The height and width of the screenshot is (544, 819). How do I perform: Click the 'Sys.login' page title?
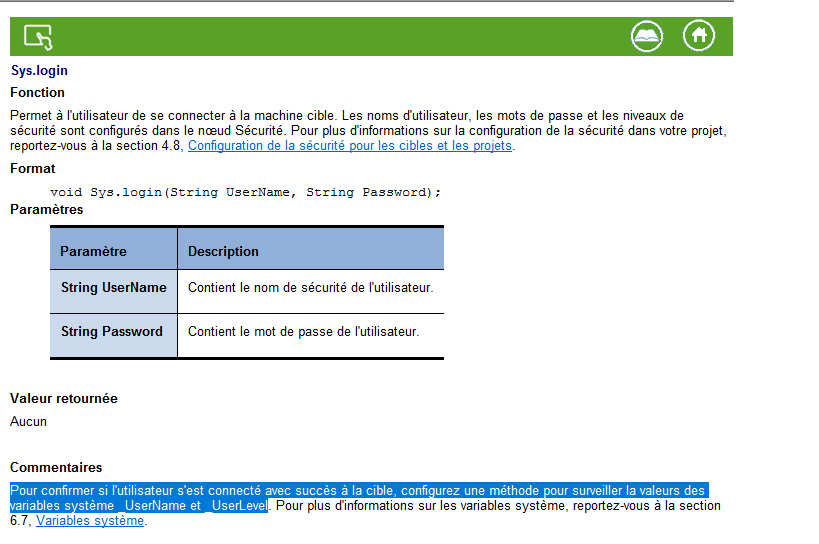(x=39, y=71)
